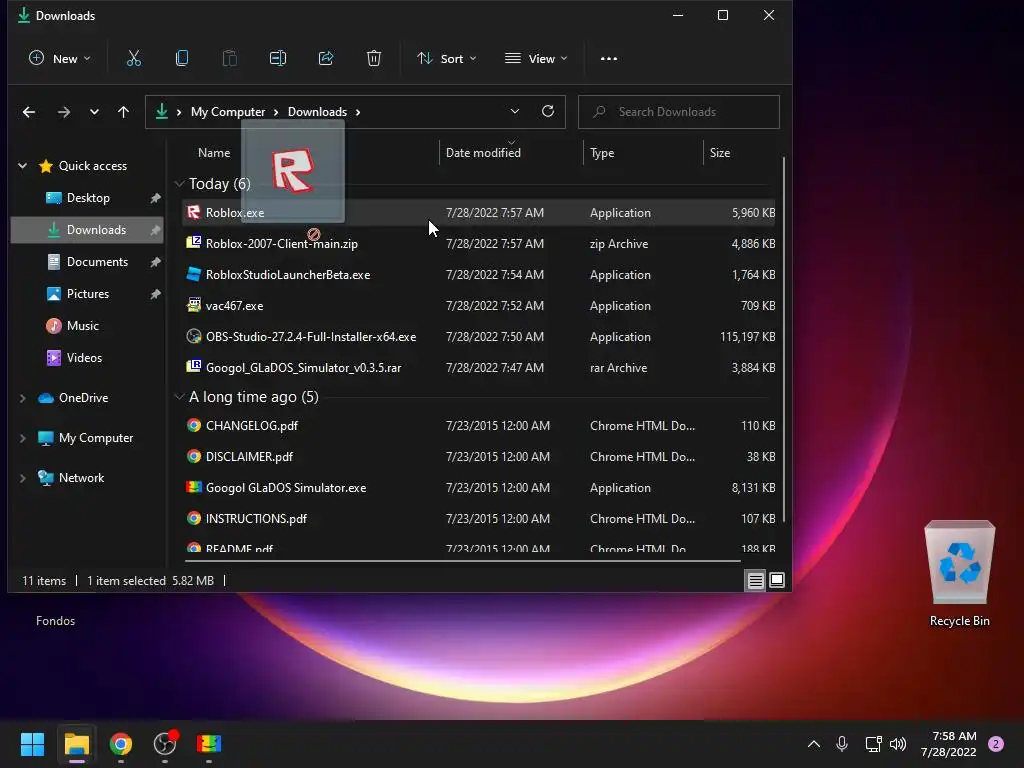Click the microphone tray icon
Viewport: 1024px width, 768px height.
click(842, 744)
